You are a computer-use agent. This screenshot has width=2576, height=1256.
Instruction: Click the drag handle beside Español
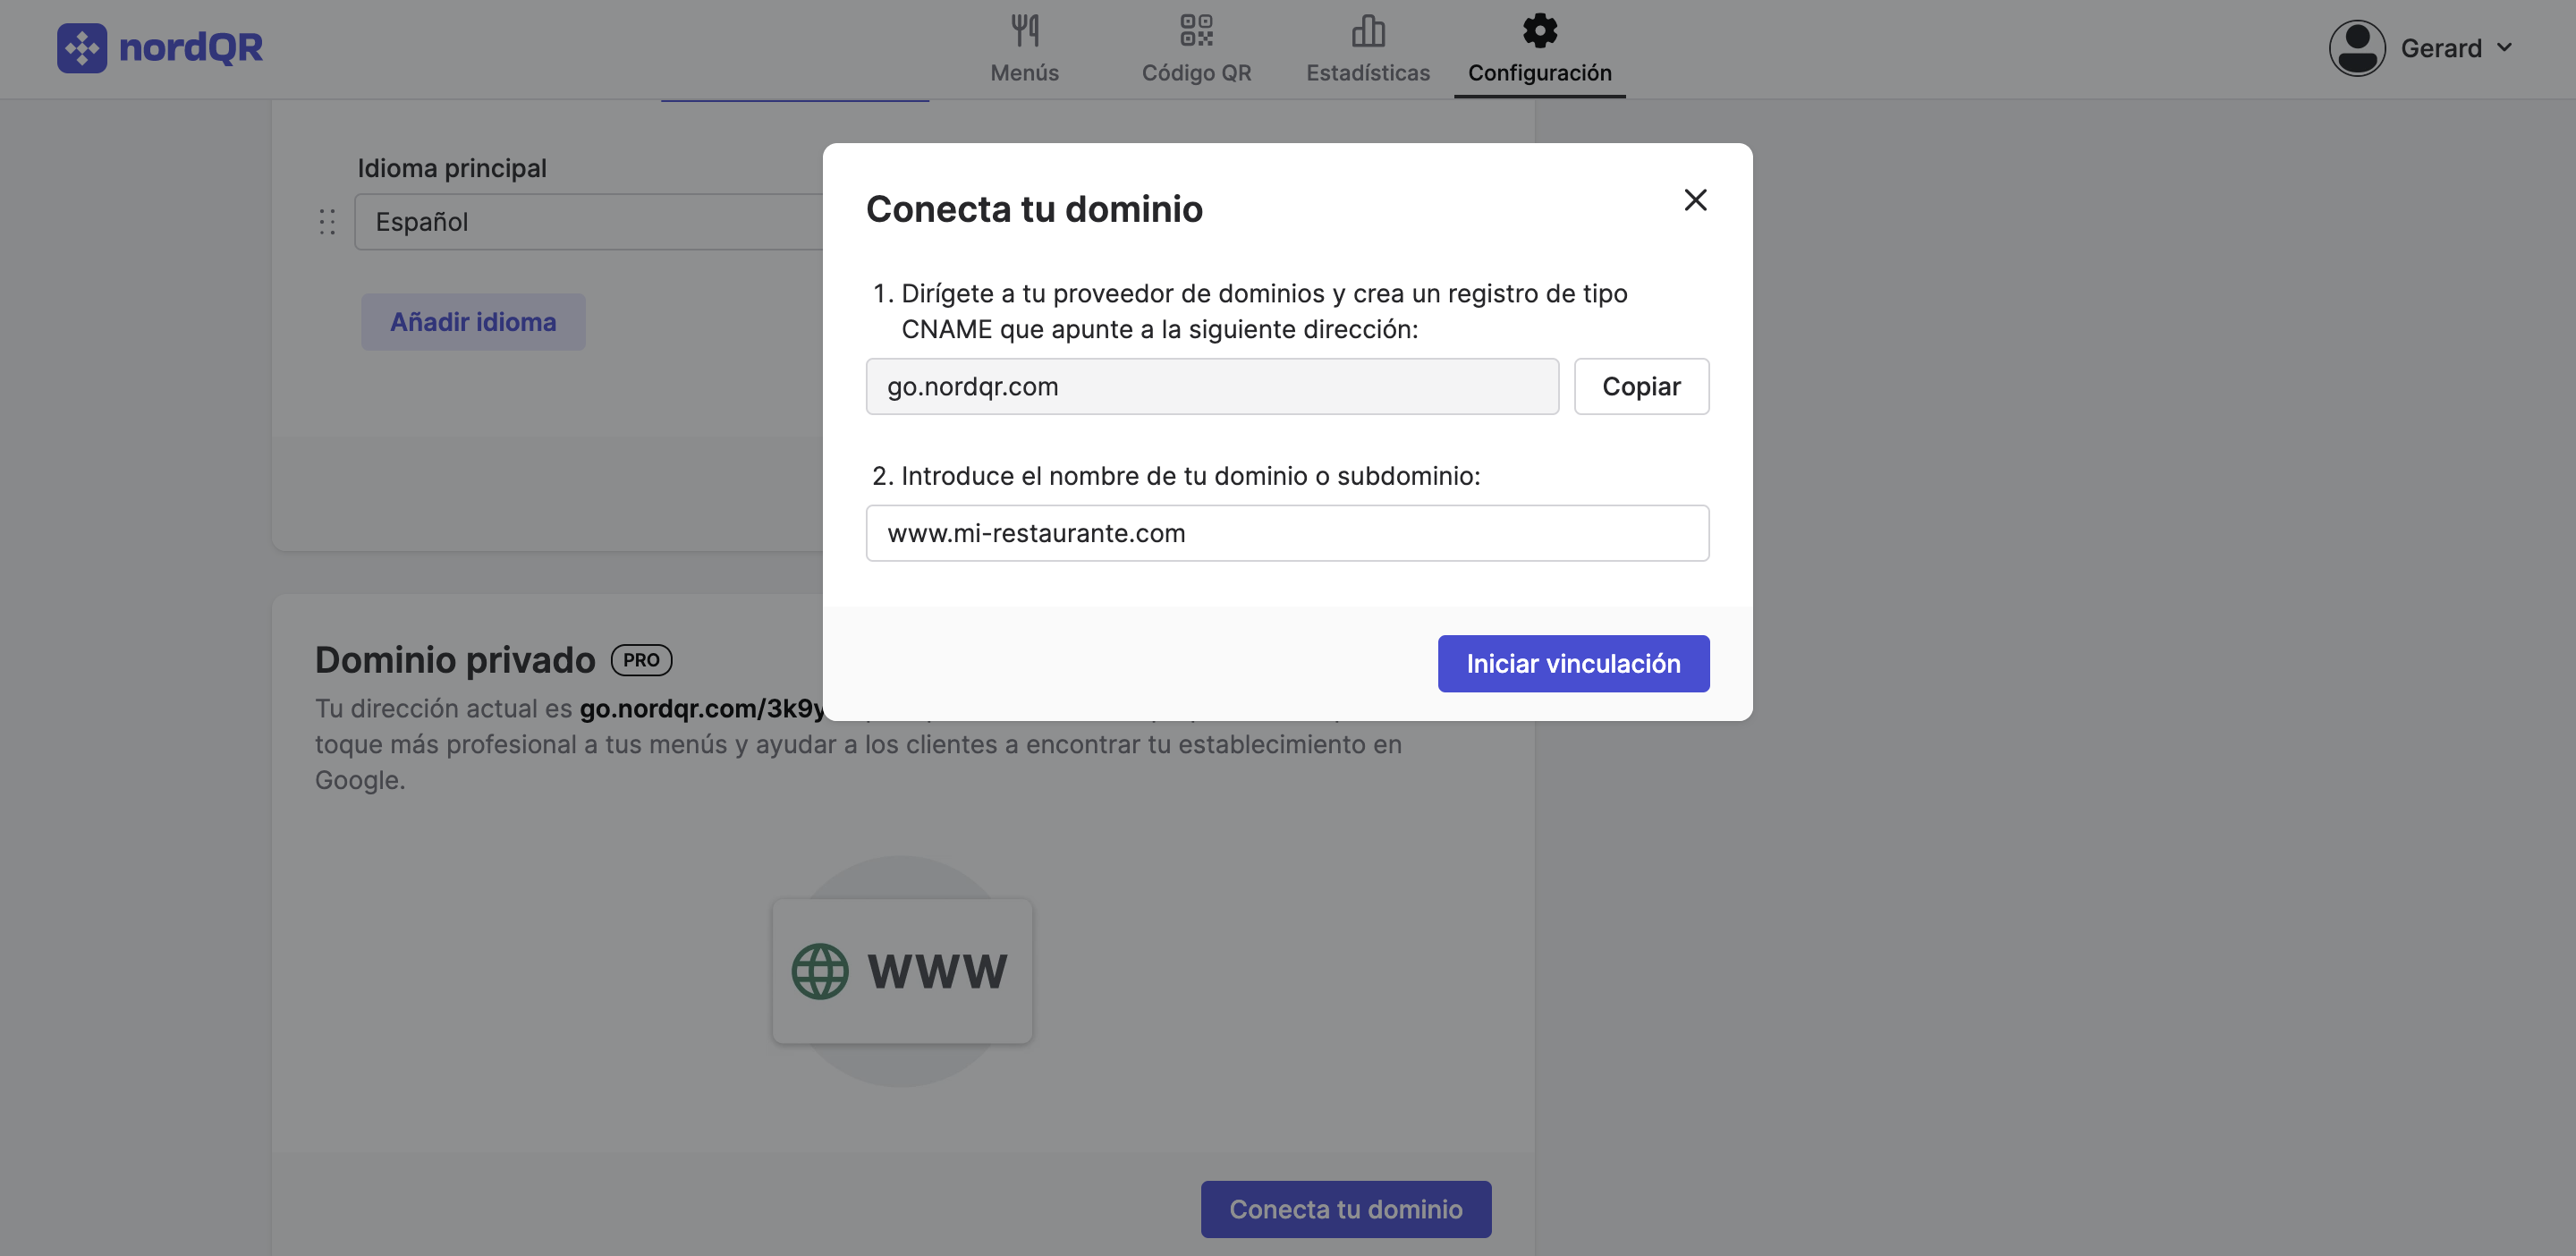(327, 221)
